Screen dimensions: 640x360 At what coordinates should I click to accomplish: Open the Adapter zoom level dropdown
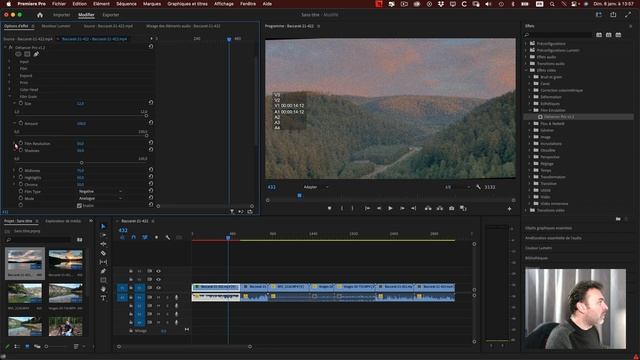tap(316, 187)
